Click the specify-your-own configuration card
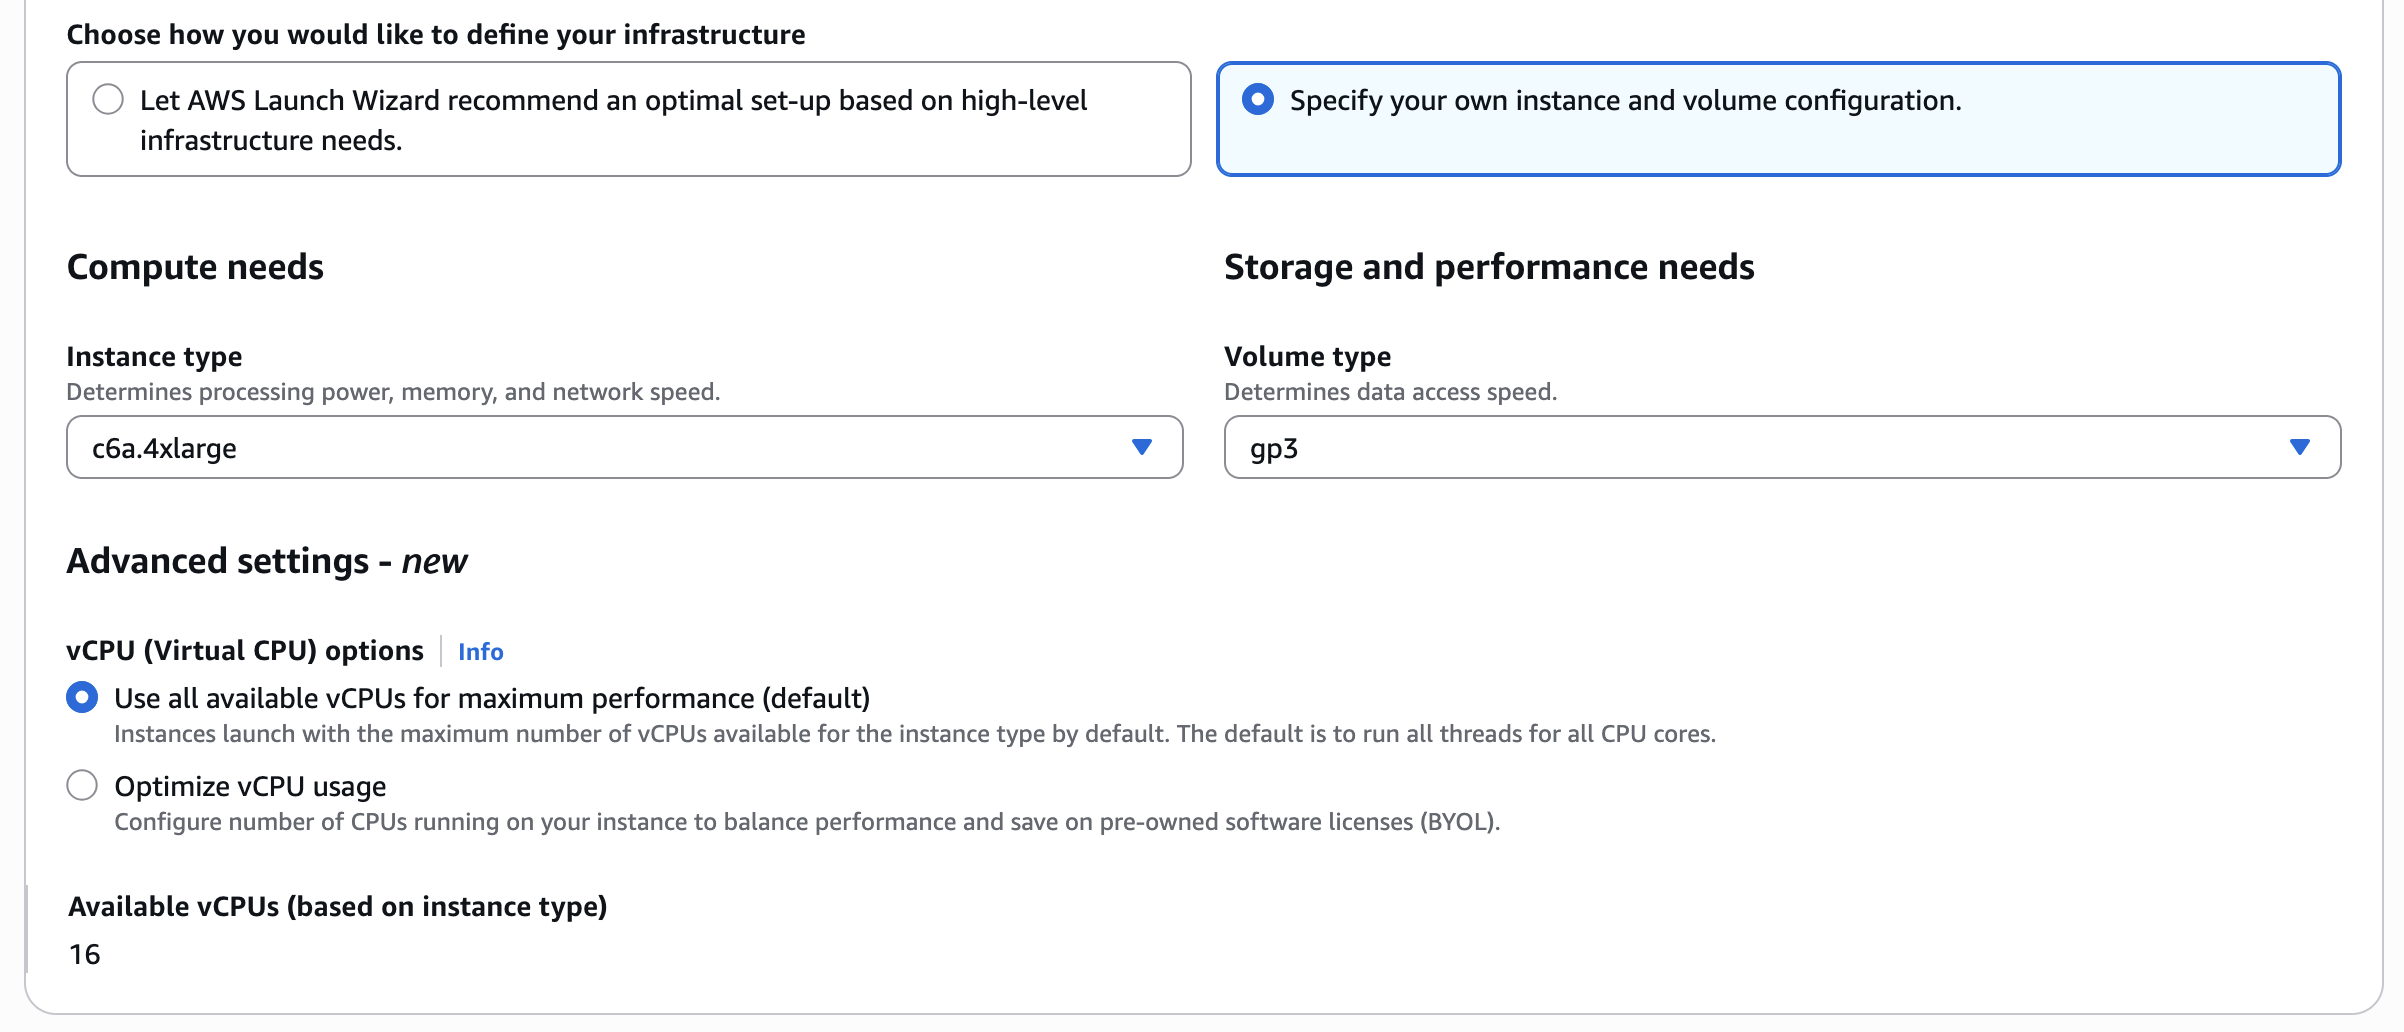Viewport: 2404px width, 1032px height. click(x=1778, y=118)
